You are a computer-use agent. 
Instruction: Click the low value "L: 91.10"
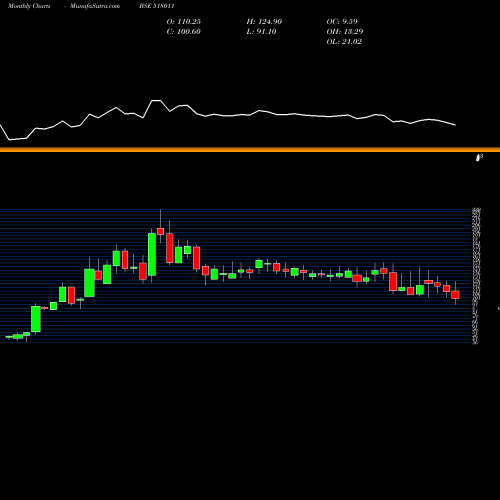point(261,32)
